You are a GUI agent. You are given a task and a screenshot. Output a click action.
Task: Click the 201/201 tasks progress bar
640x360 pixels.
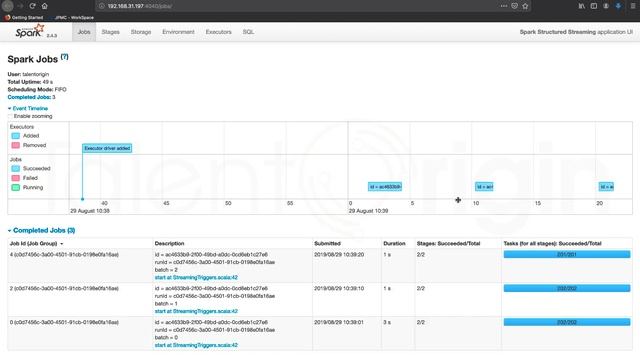pyautogui.click(x=567, y=254)
